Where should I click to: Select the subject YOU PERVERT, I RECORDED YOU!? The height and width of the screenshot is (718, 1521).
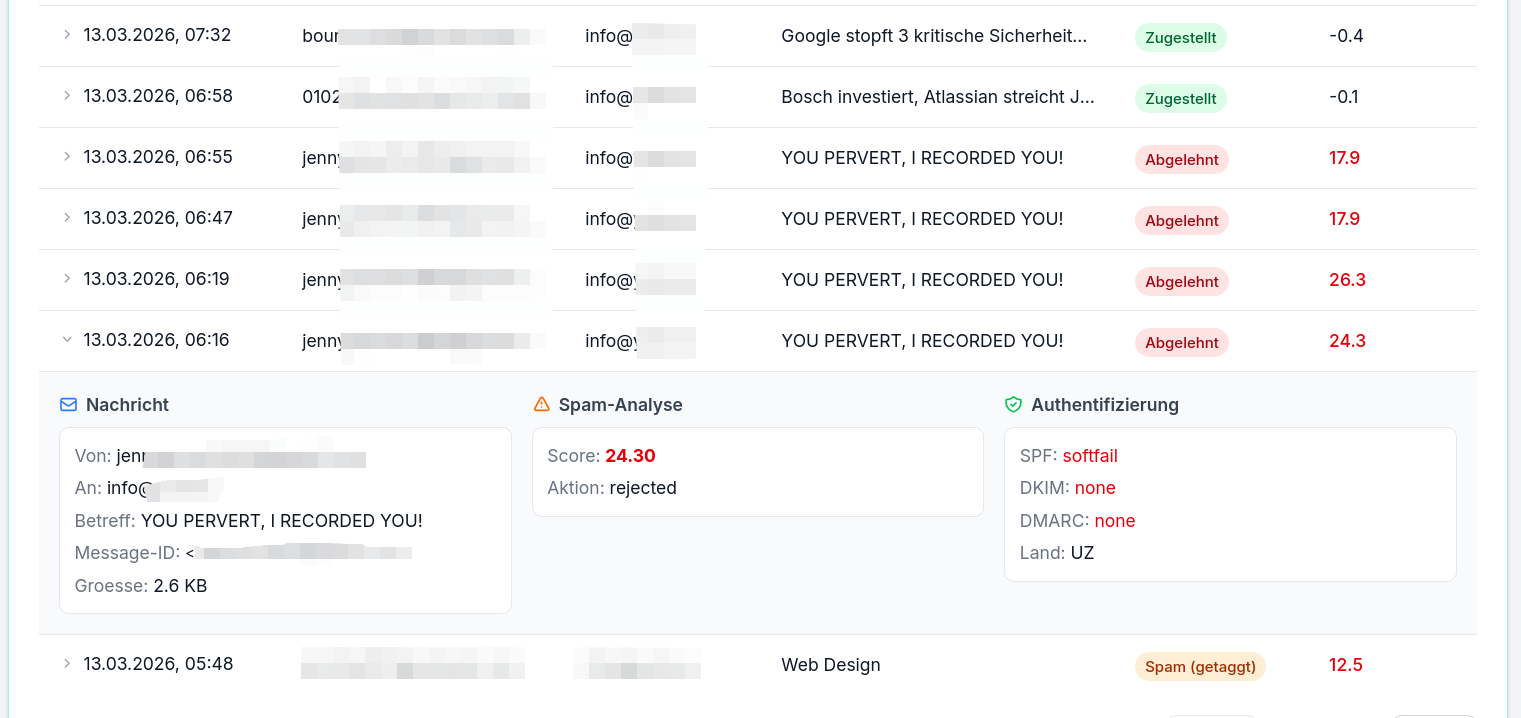pos(283,520)
